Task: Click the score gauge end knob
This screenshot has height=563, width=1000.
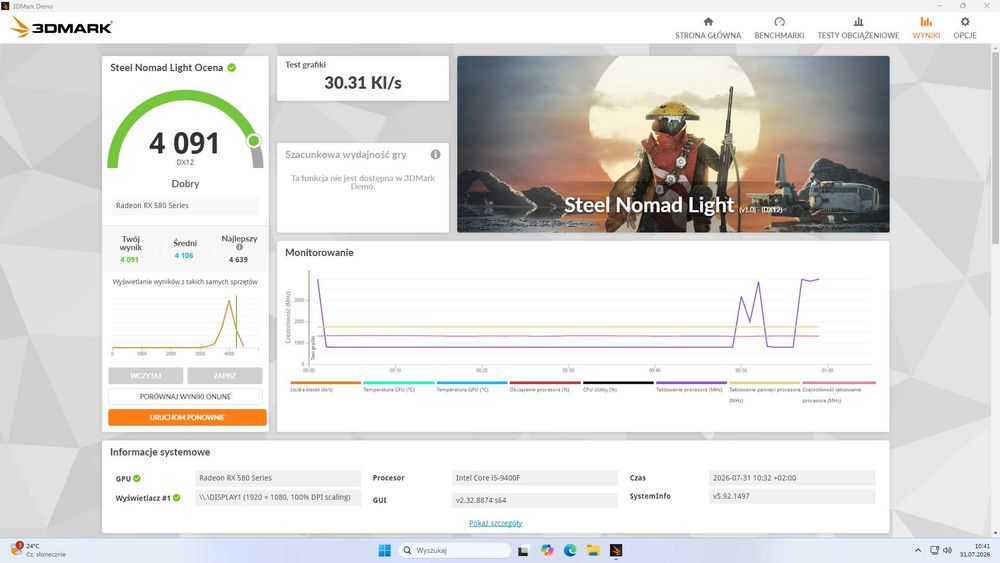Action: pos(254,141)
